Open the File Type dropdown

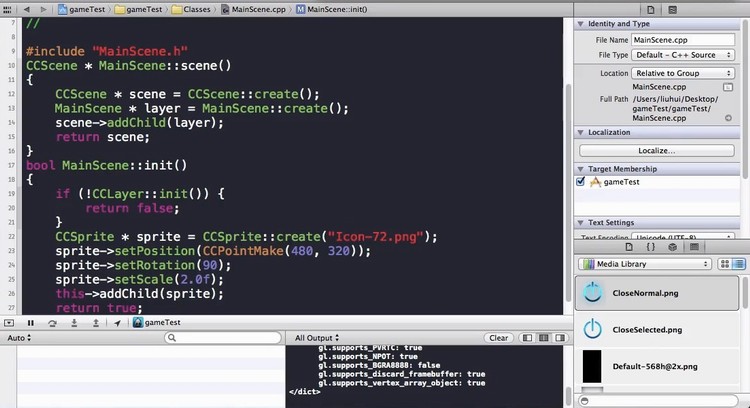683,55
